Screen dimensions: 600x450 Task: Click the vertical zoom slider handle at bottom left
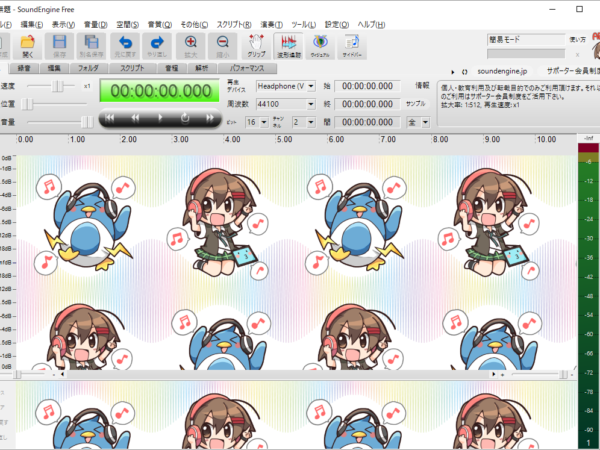[x=17, y=374]
